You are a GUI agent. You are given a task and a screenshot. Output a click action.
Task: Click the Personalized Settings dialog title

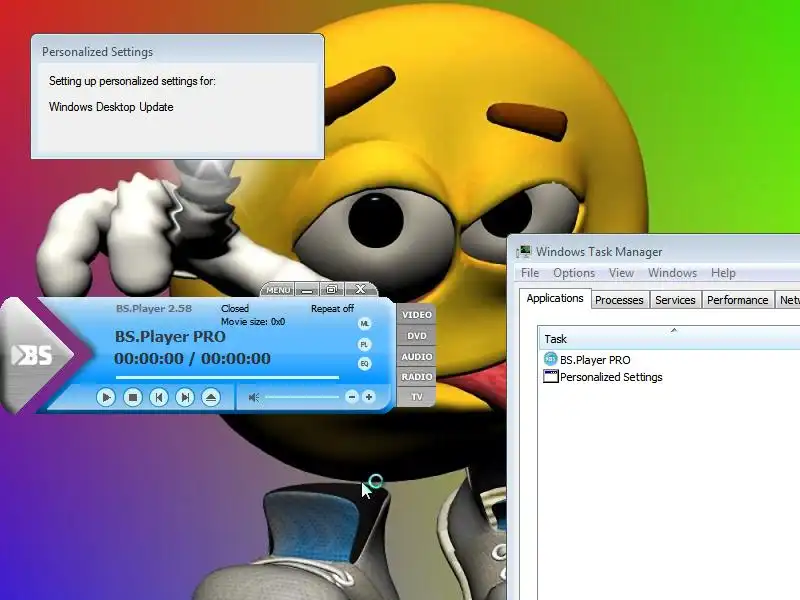point(97,52)
